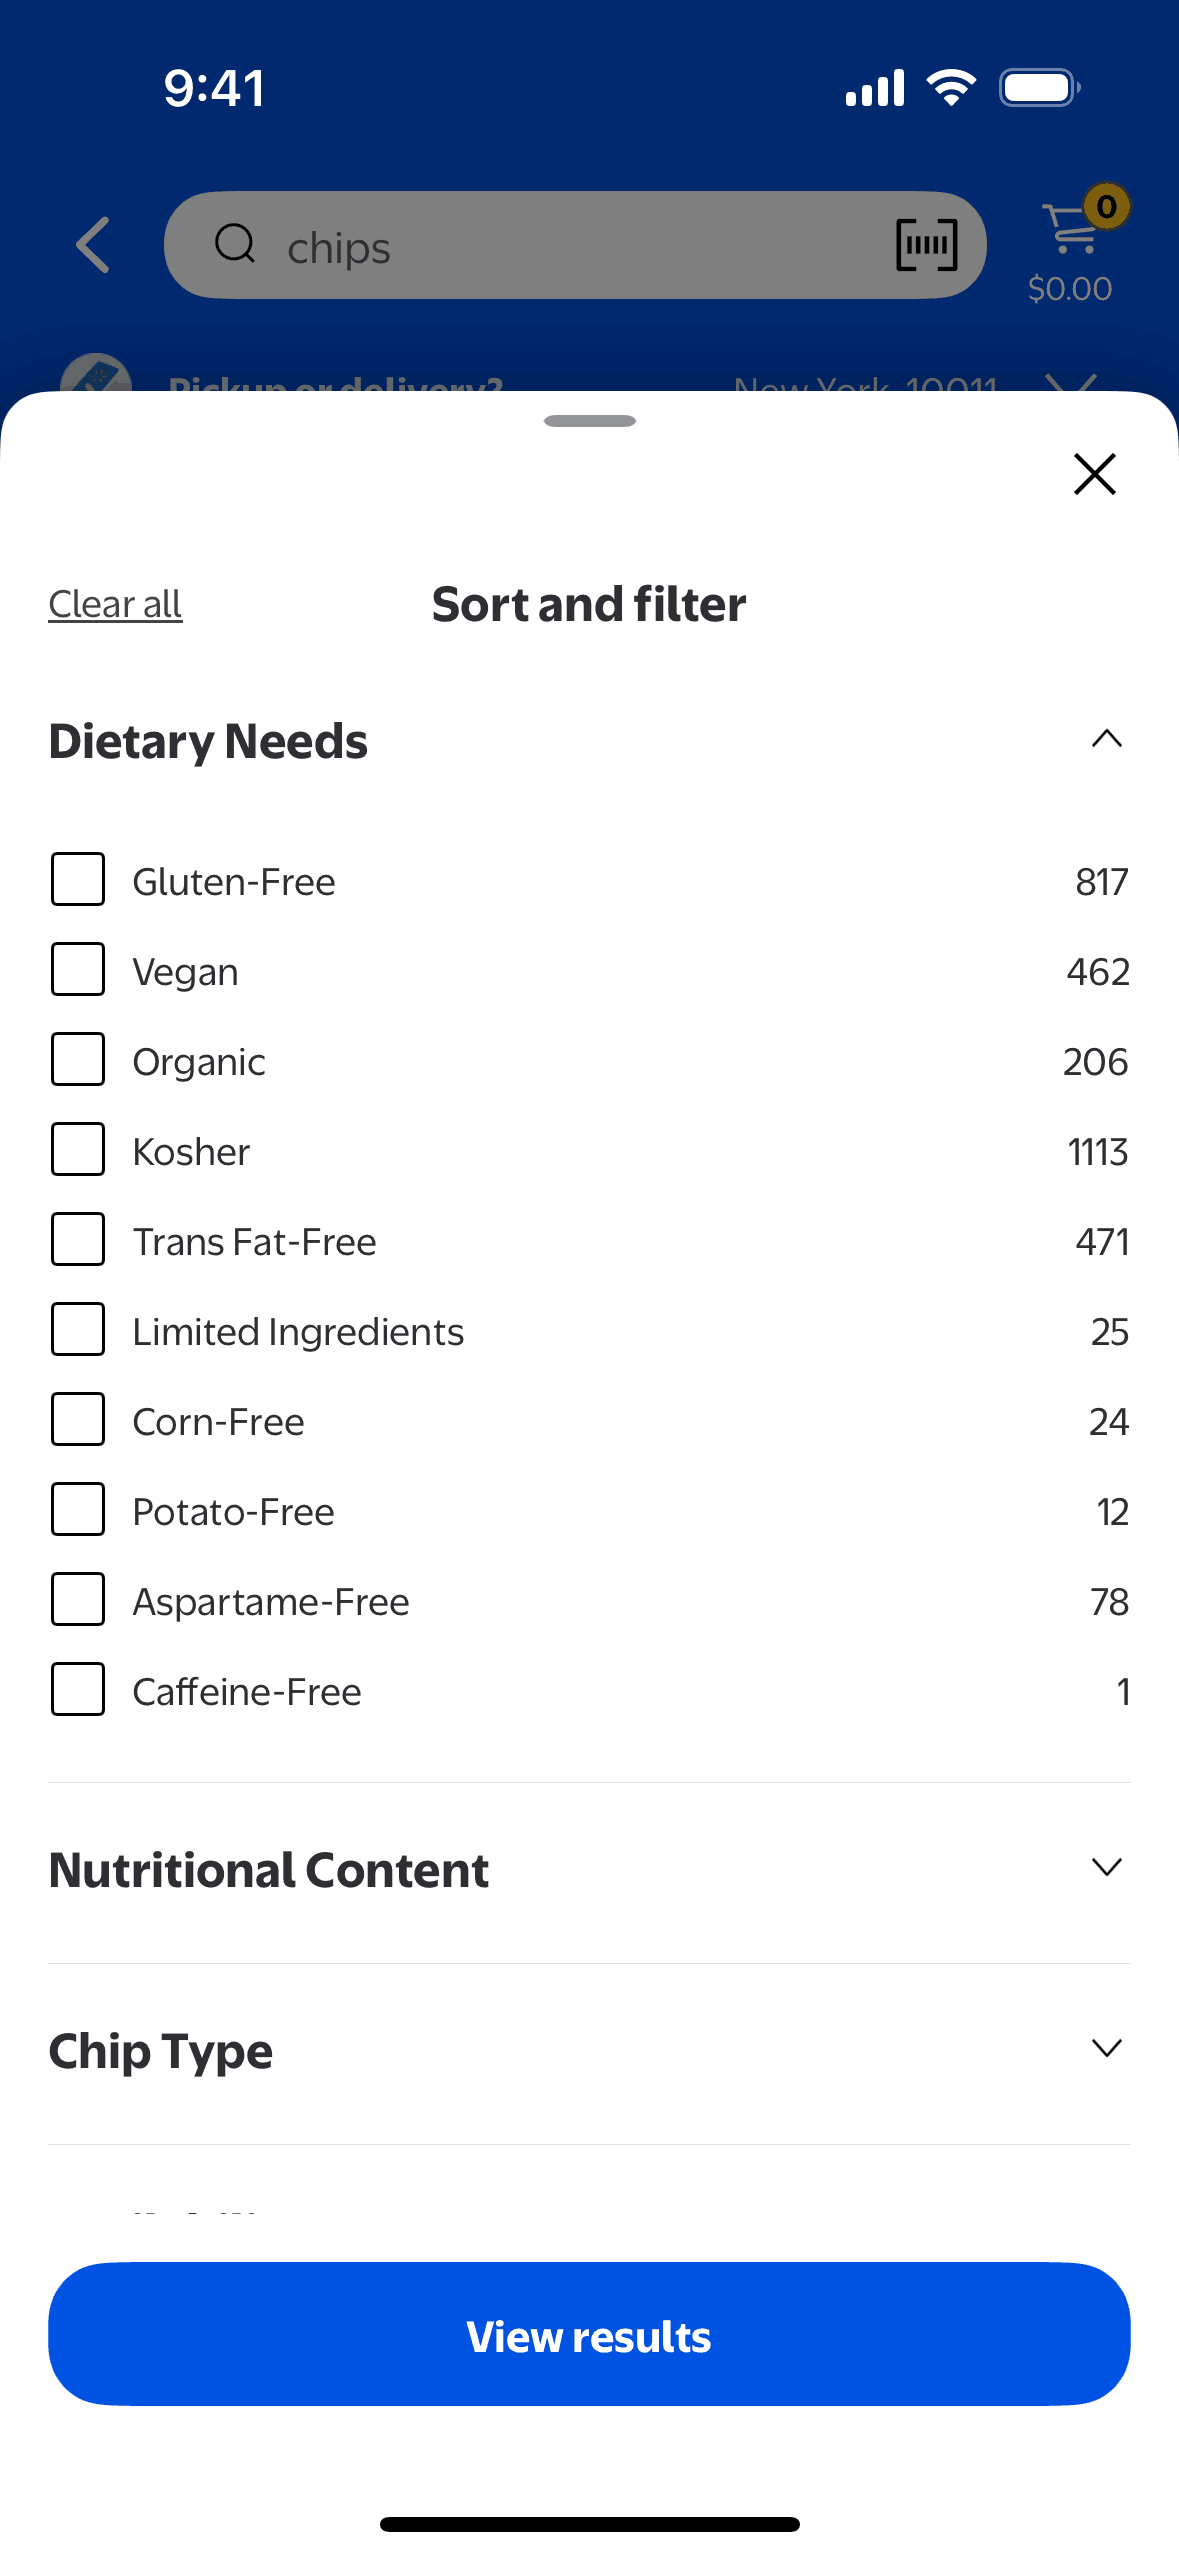Close the Sort and filter sheet

[x=1094, y=474]
